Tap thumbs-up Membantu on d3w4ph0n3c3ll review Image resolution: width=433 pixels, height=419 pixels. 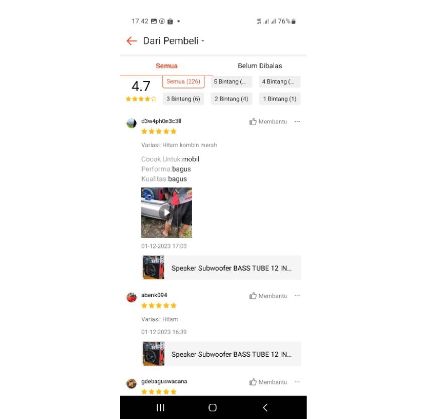coord(268,122)
